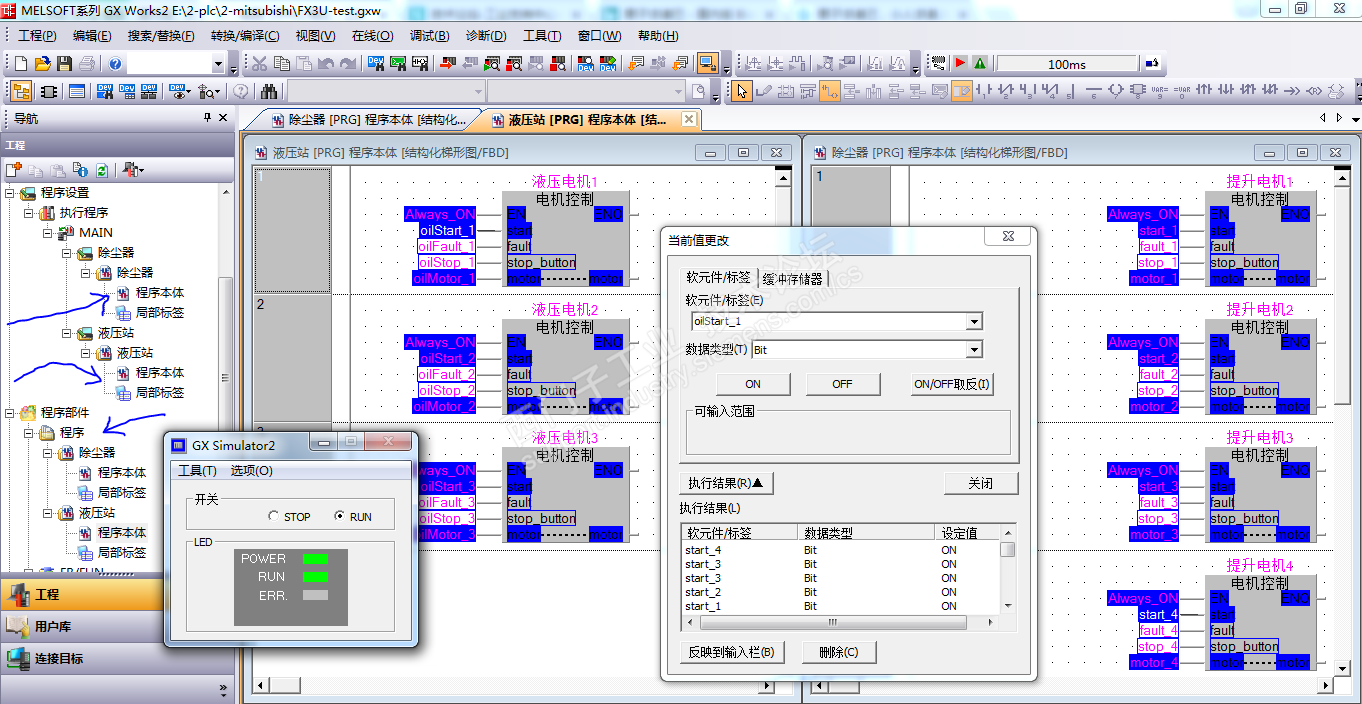Click the 100ms scan time field
The image size is (1362, 704).
pyautogui.click(x=1066, y=64)
